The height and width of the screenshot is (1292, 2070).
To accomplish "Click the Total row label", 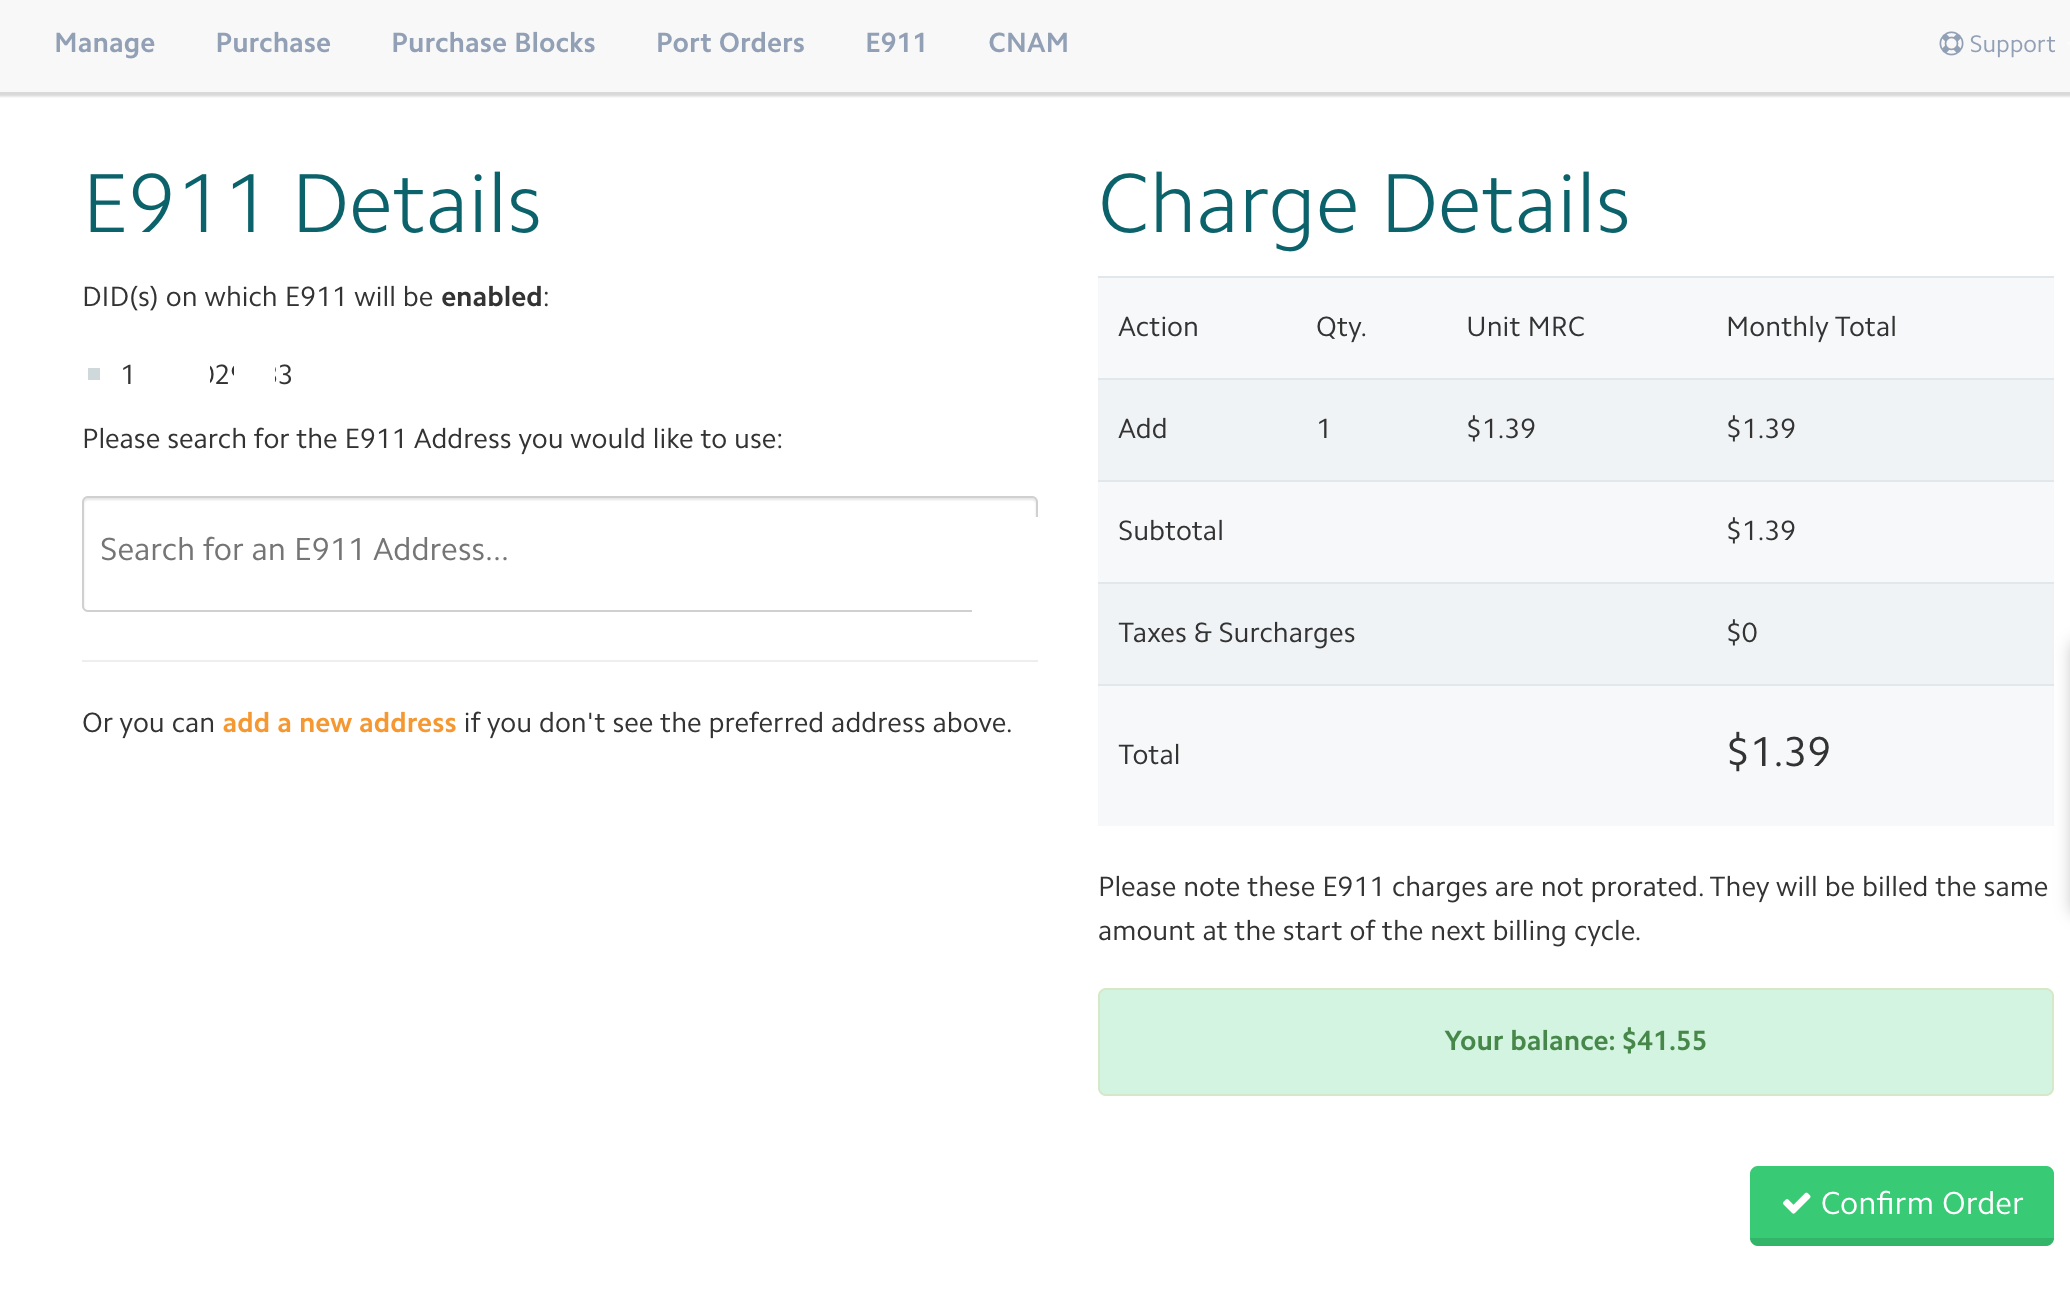I will tap(1149, 755).
